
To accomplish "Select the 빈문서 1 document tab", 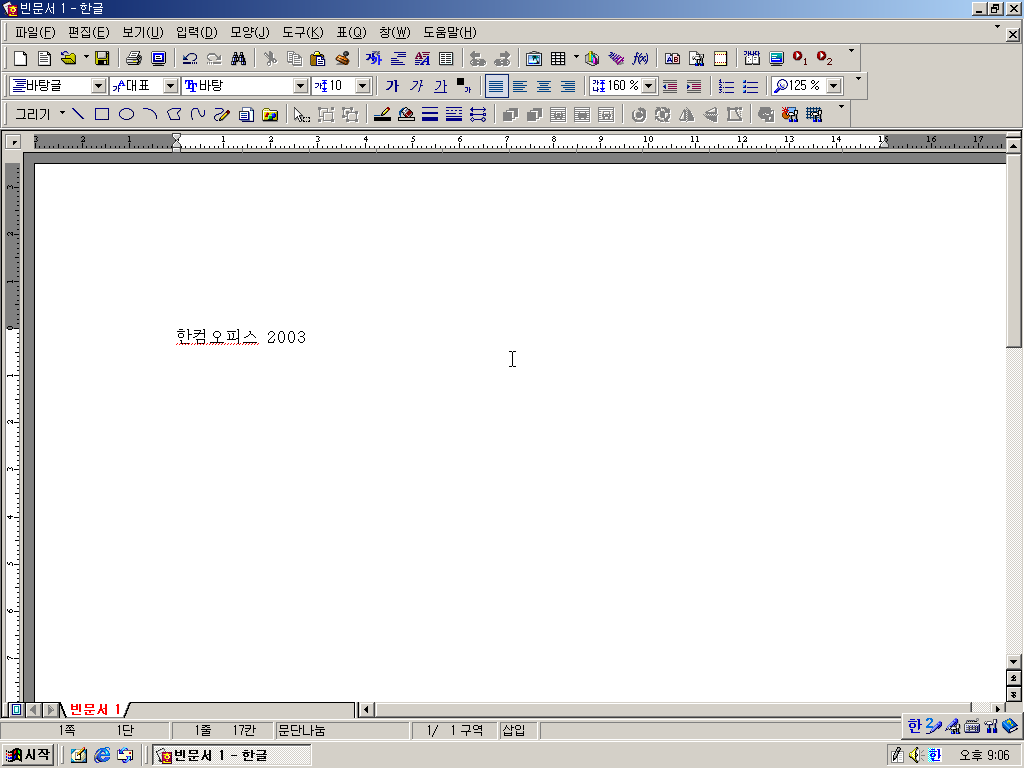I will (x=95, y=709).
